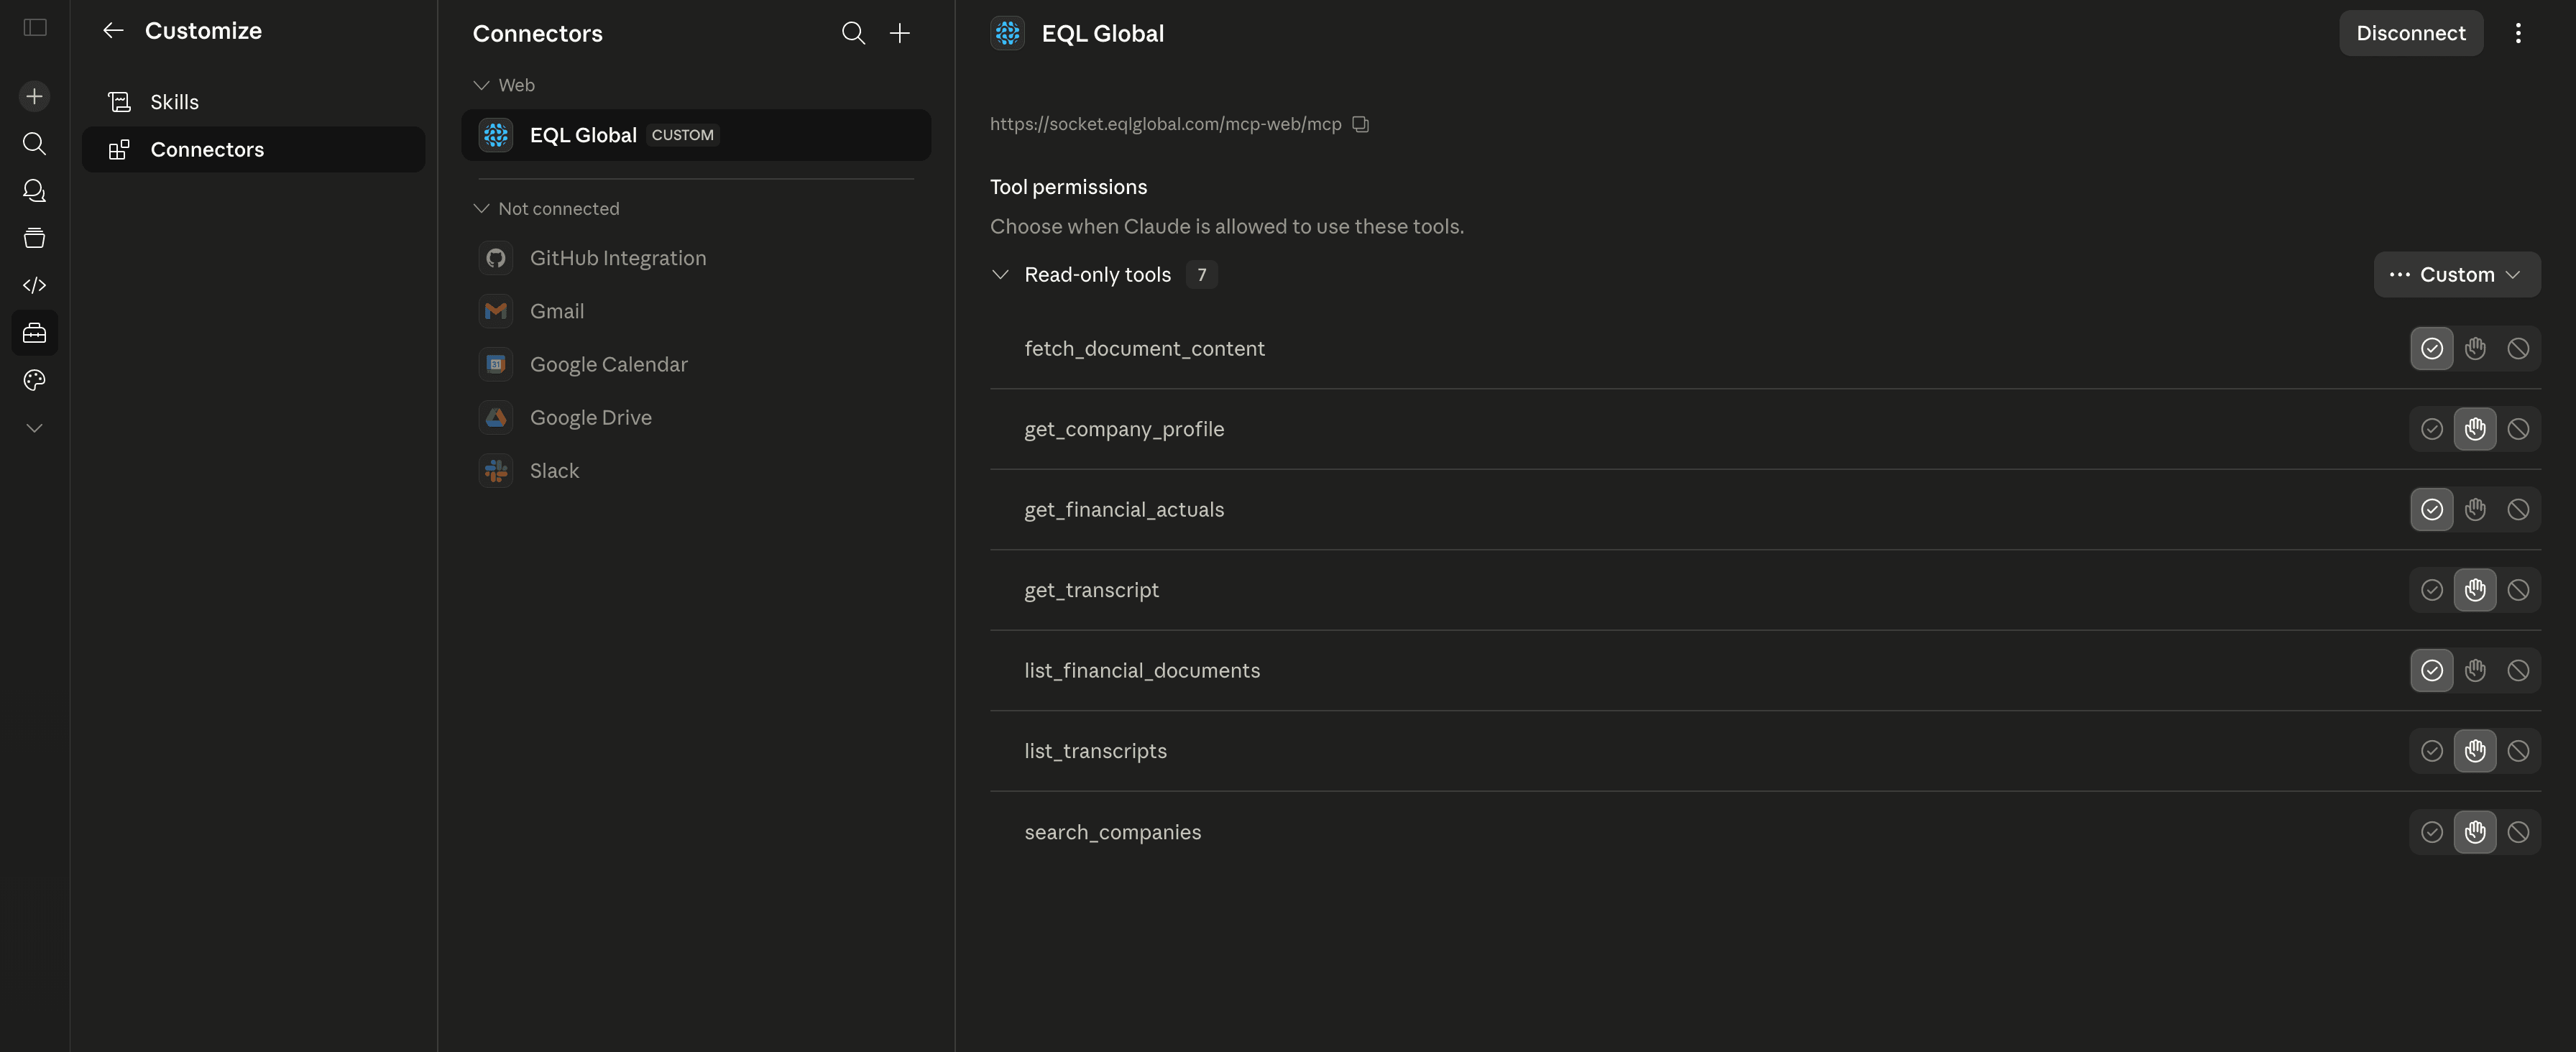Image resolution: width=2576 pixels, height=1052 pixels.
Task: Open search from the left rail magnifier
Action: (35, 143)
